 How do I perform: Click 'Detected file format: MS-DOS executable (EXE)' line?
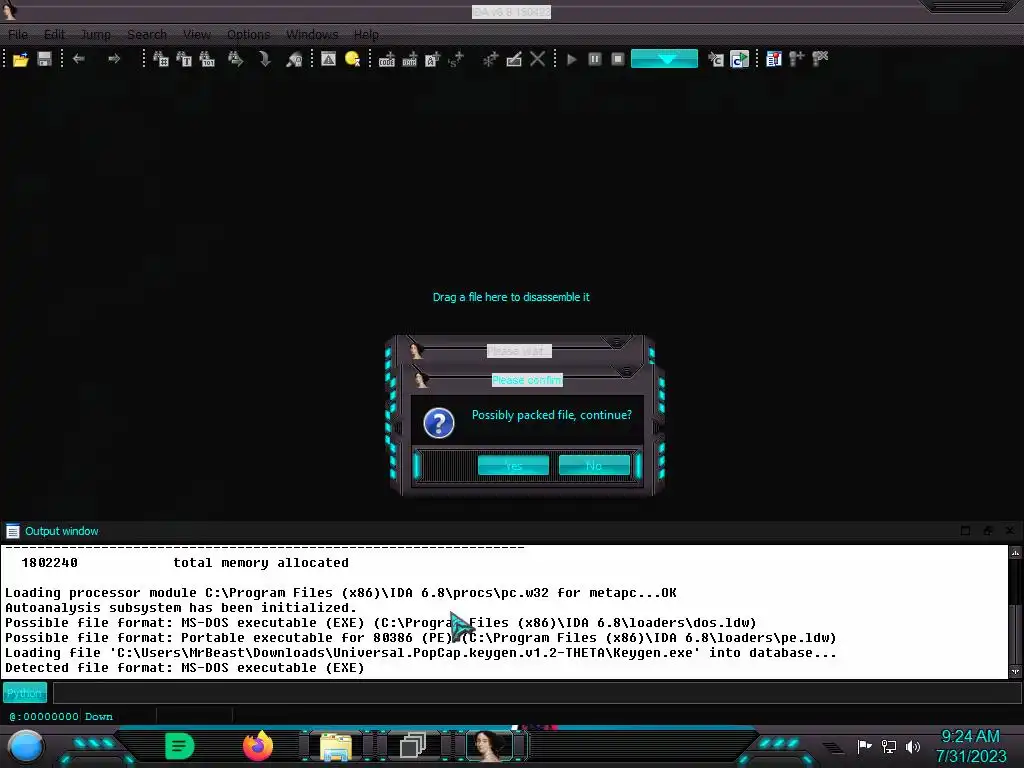[185, 668]
